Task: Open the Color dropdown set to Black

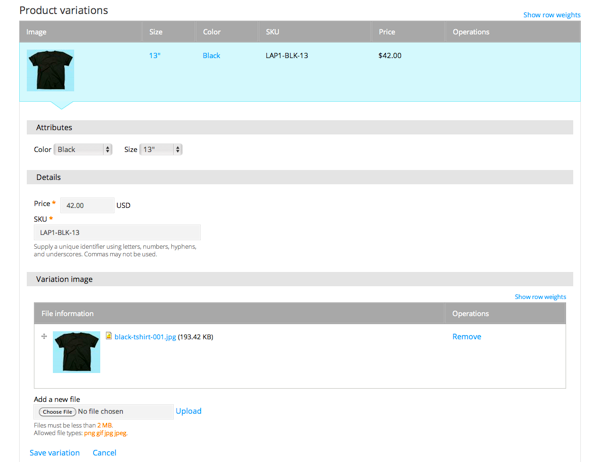Action: (83, 149)
